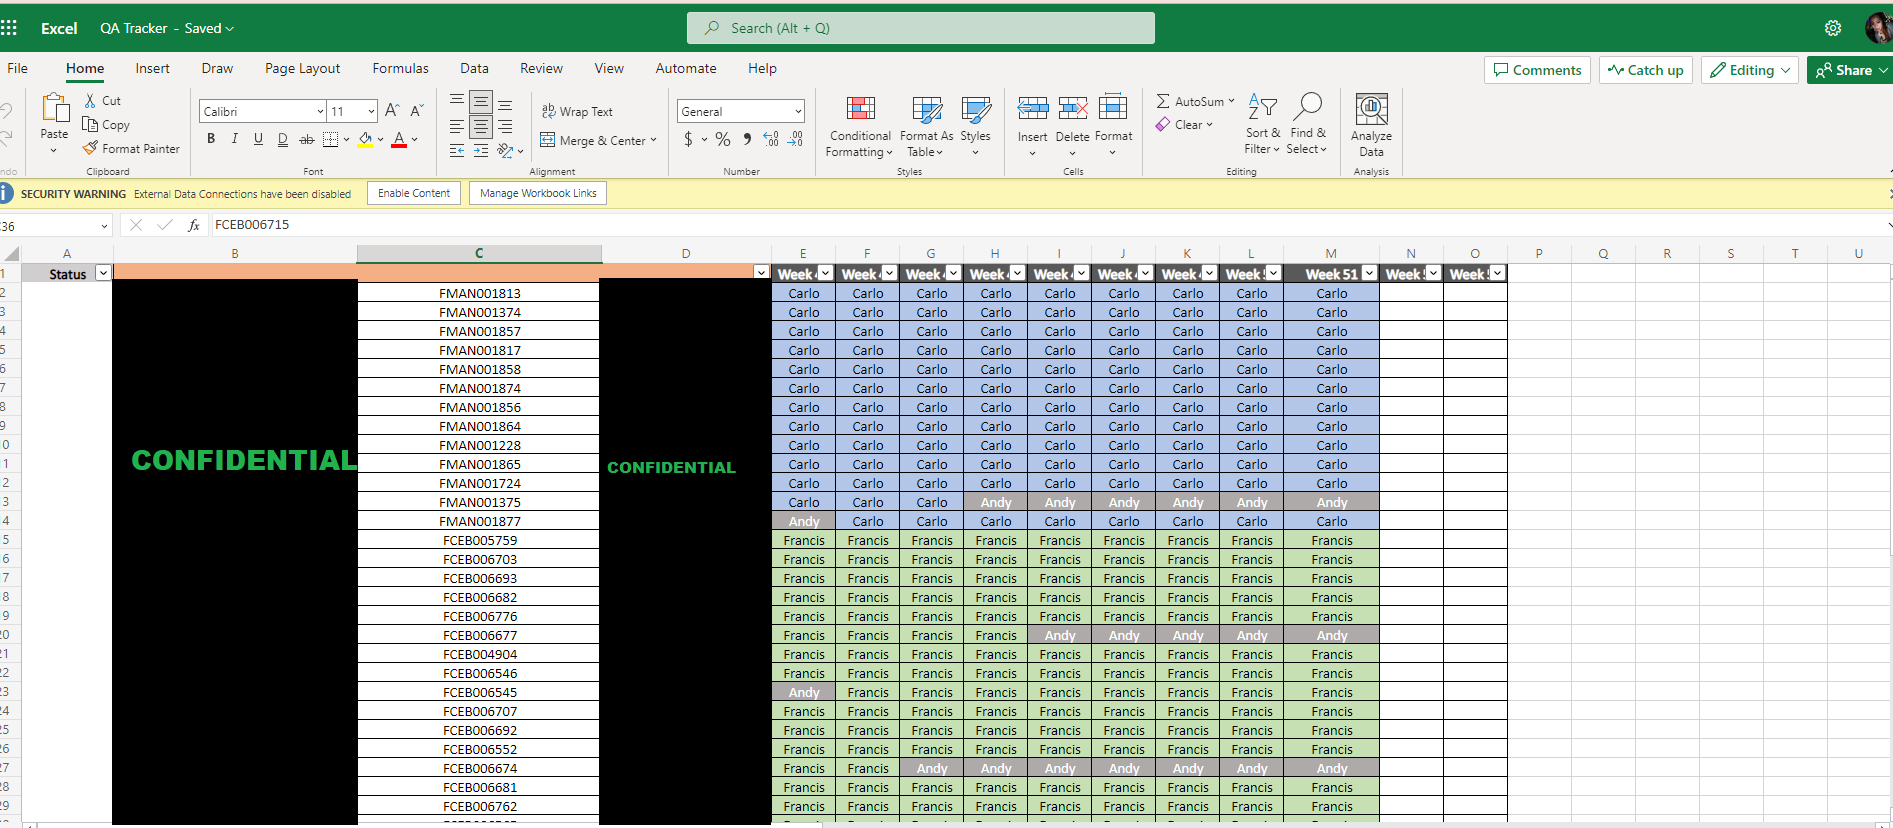The width and height of the screenshot is (1893, 828).
Task: Decrease decimal places
Action: pos(795,139)
